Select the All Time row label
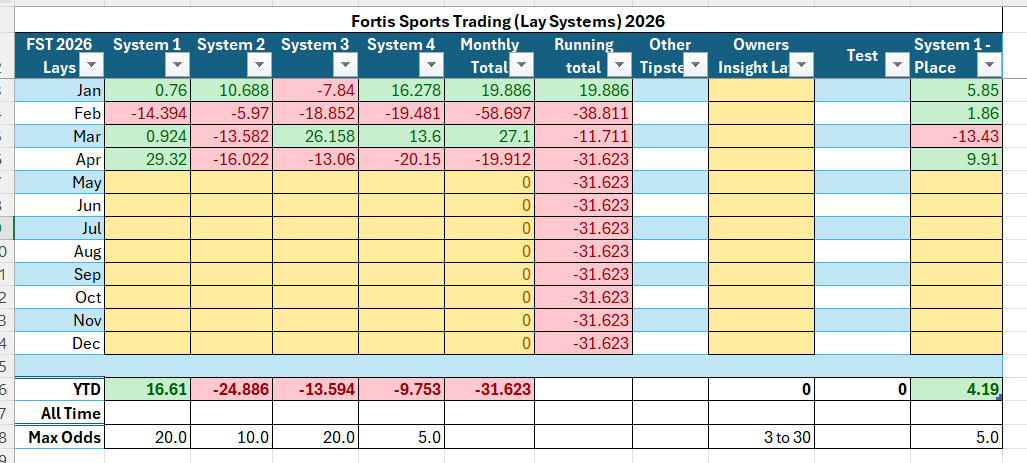This screenshot has width=1027, height=463. click(x=60, y=413)
